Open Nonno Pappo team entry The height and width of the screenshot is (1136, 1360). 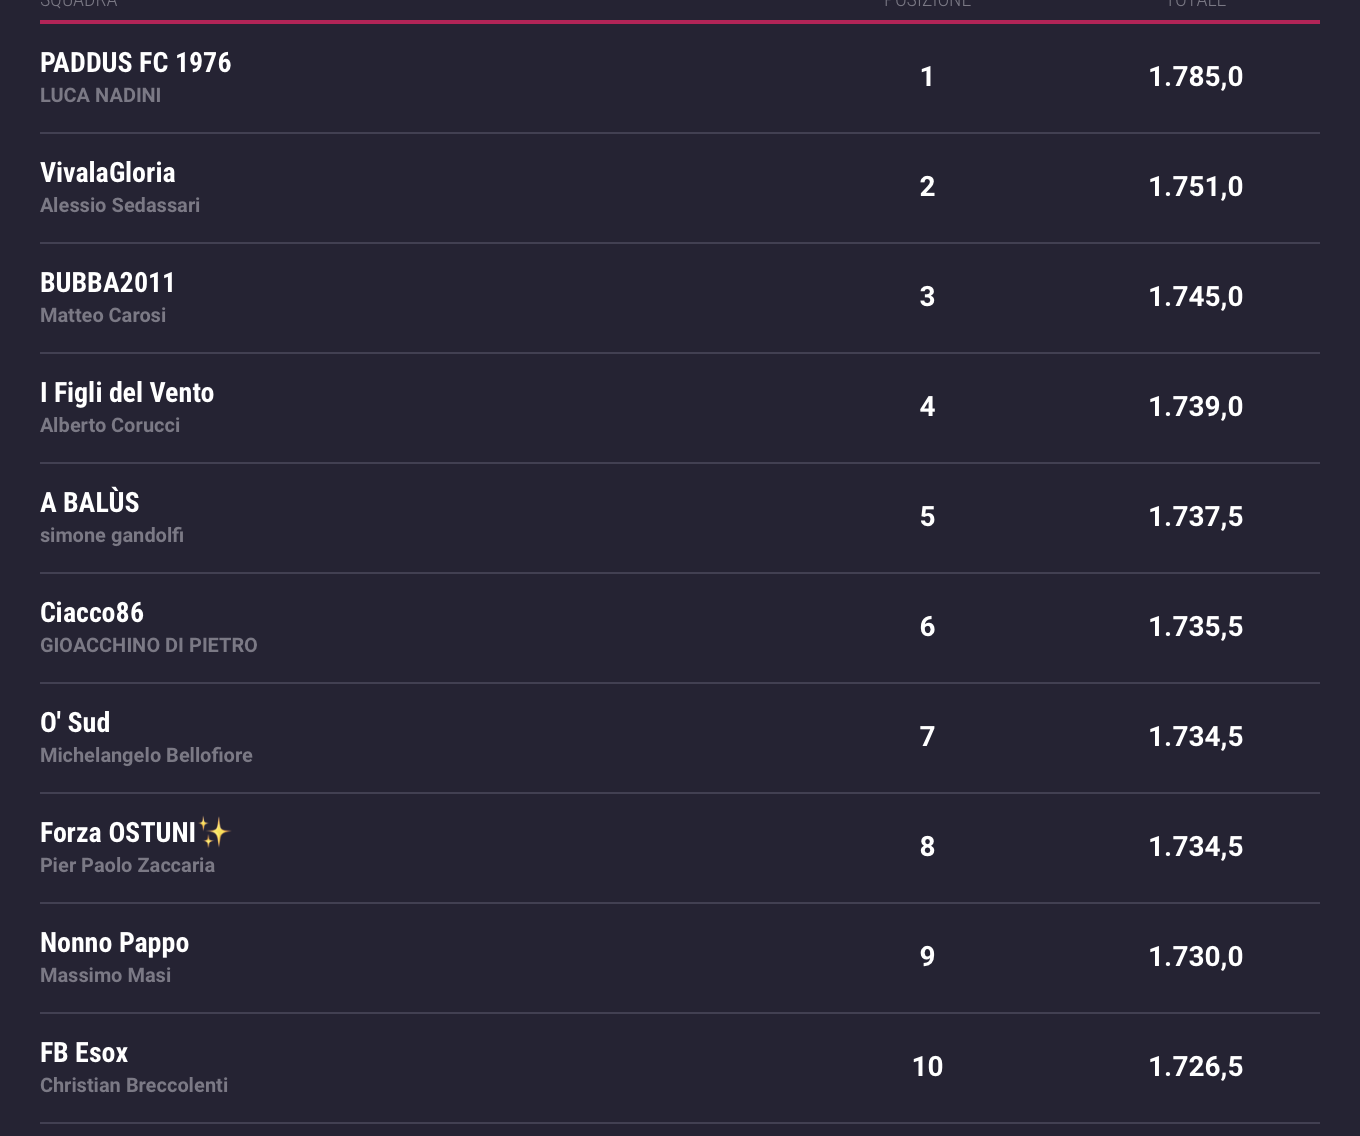pyautogui.click(x=114, y=943)
